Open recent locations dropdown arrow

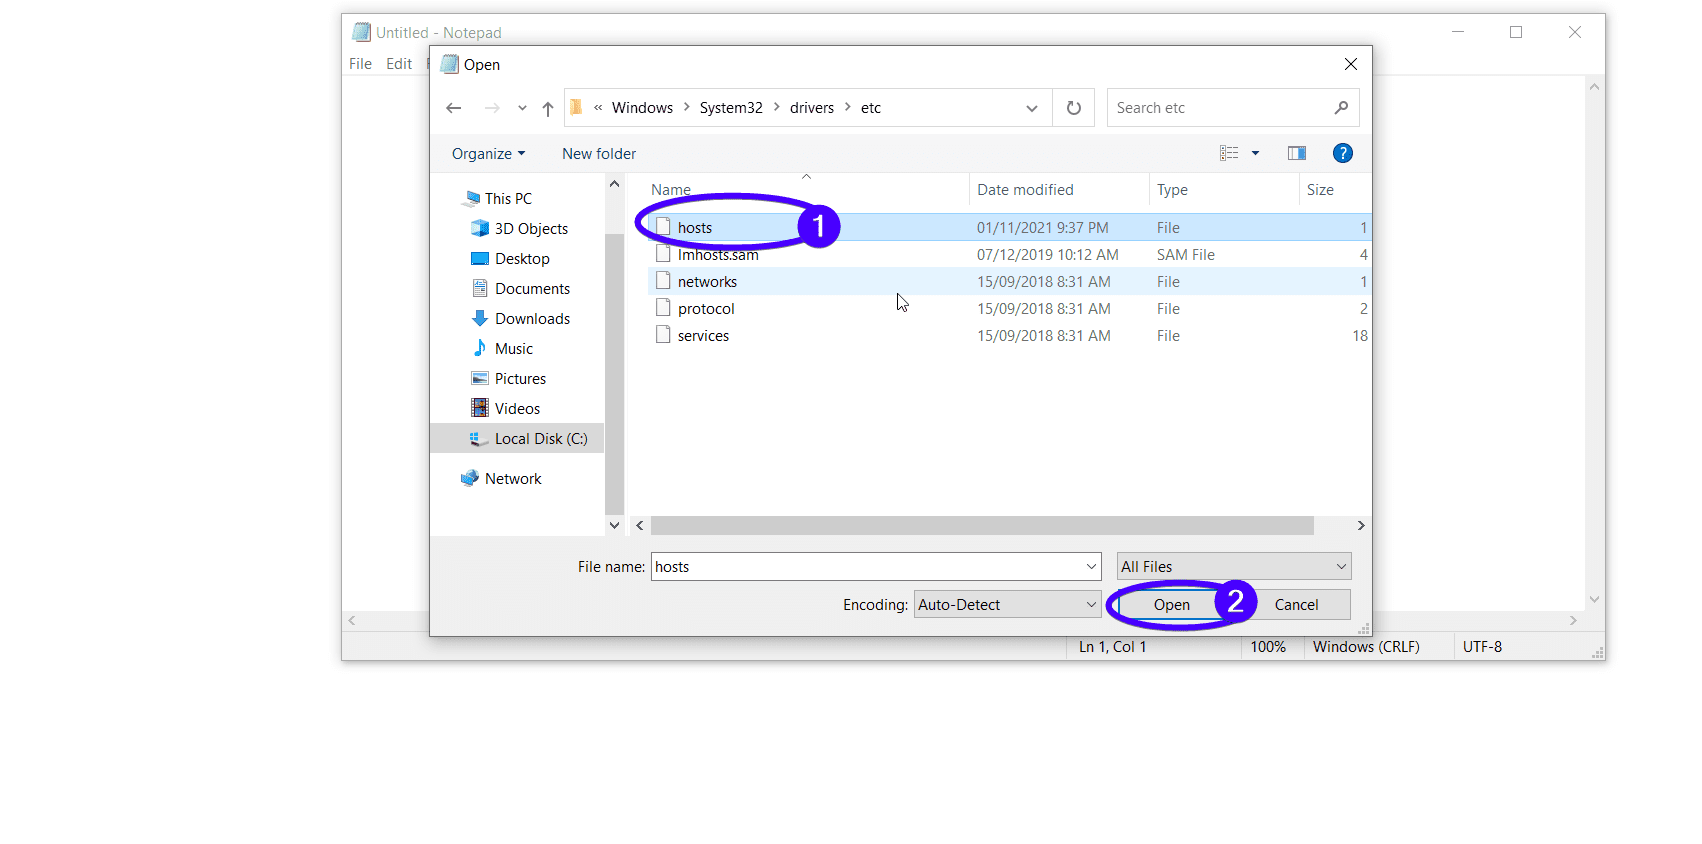pos(522,108)
